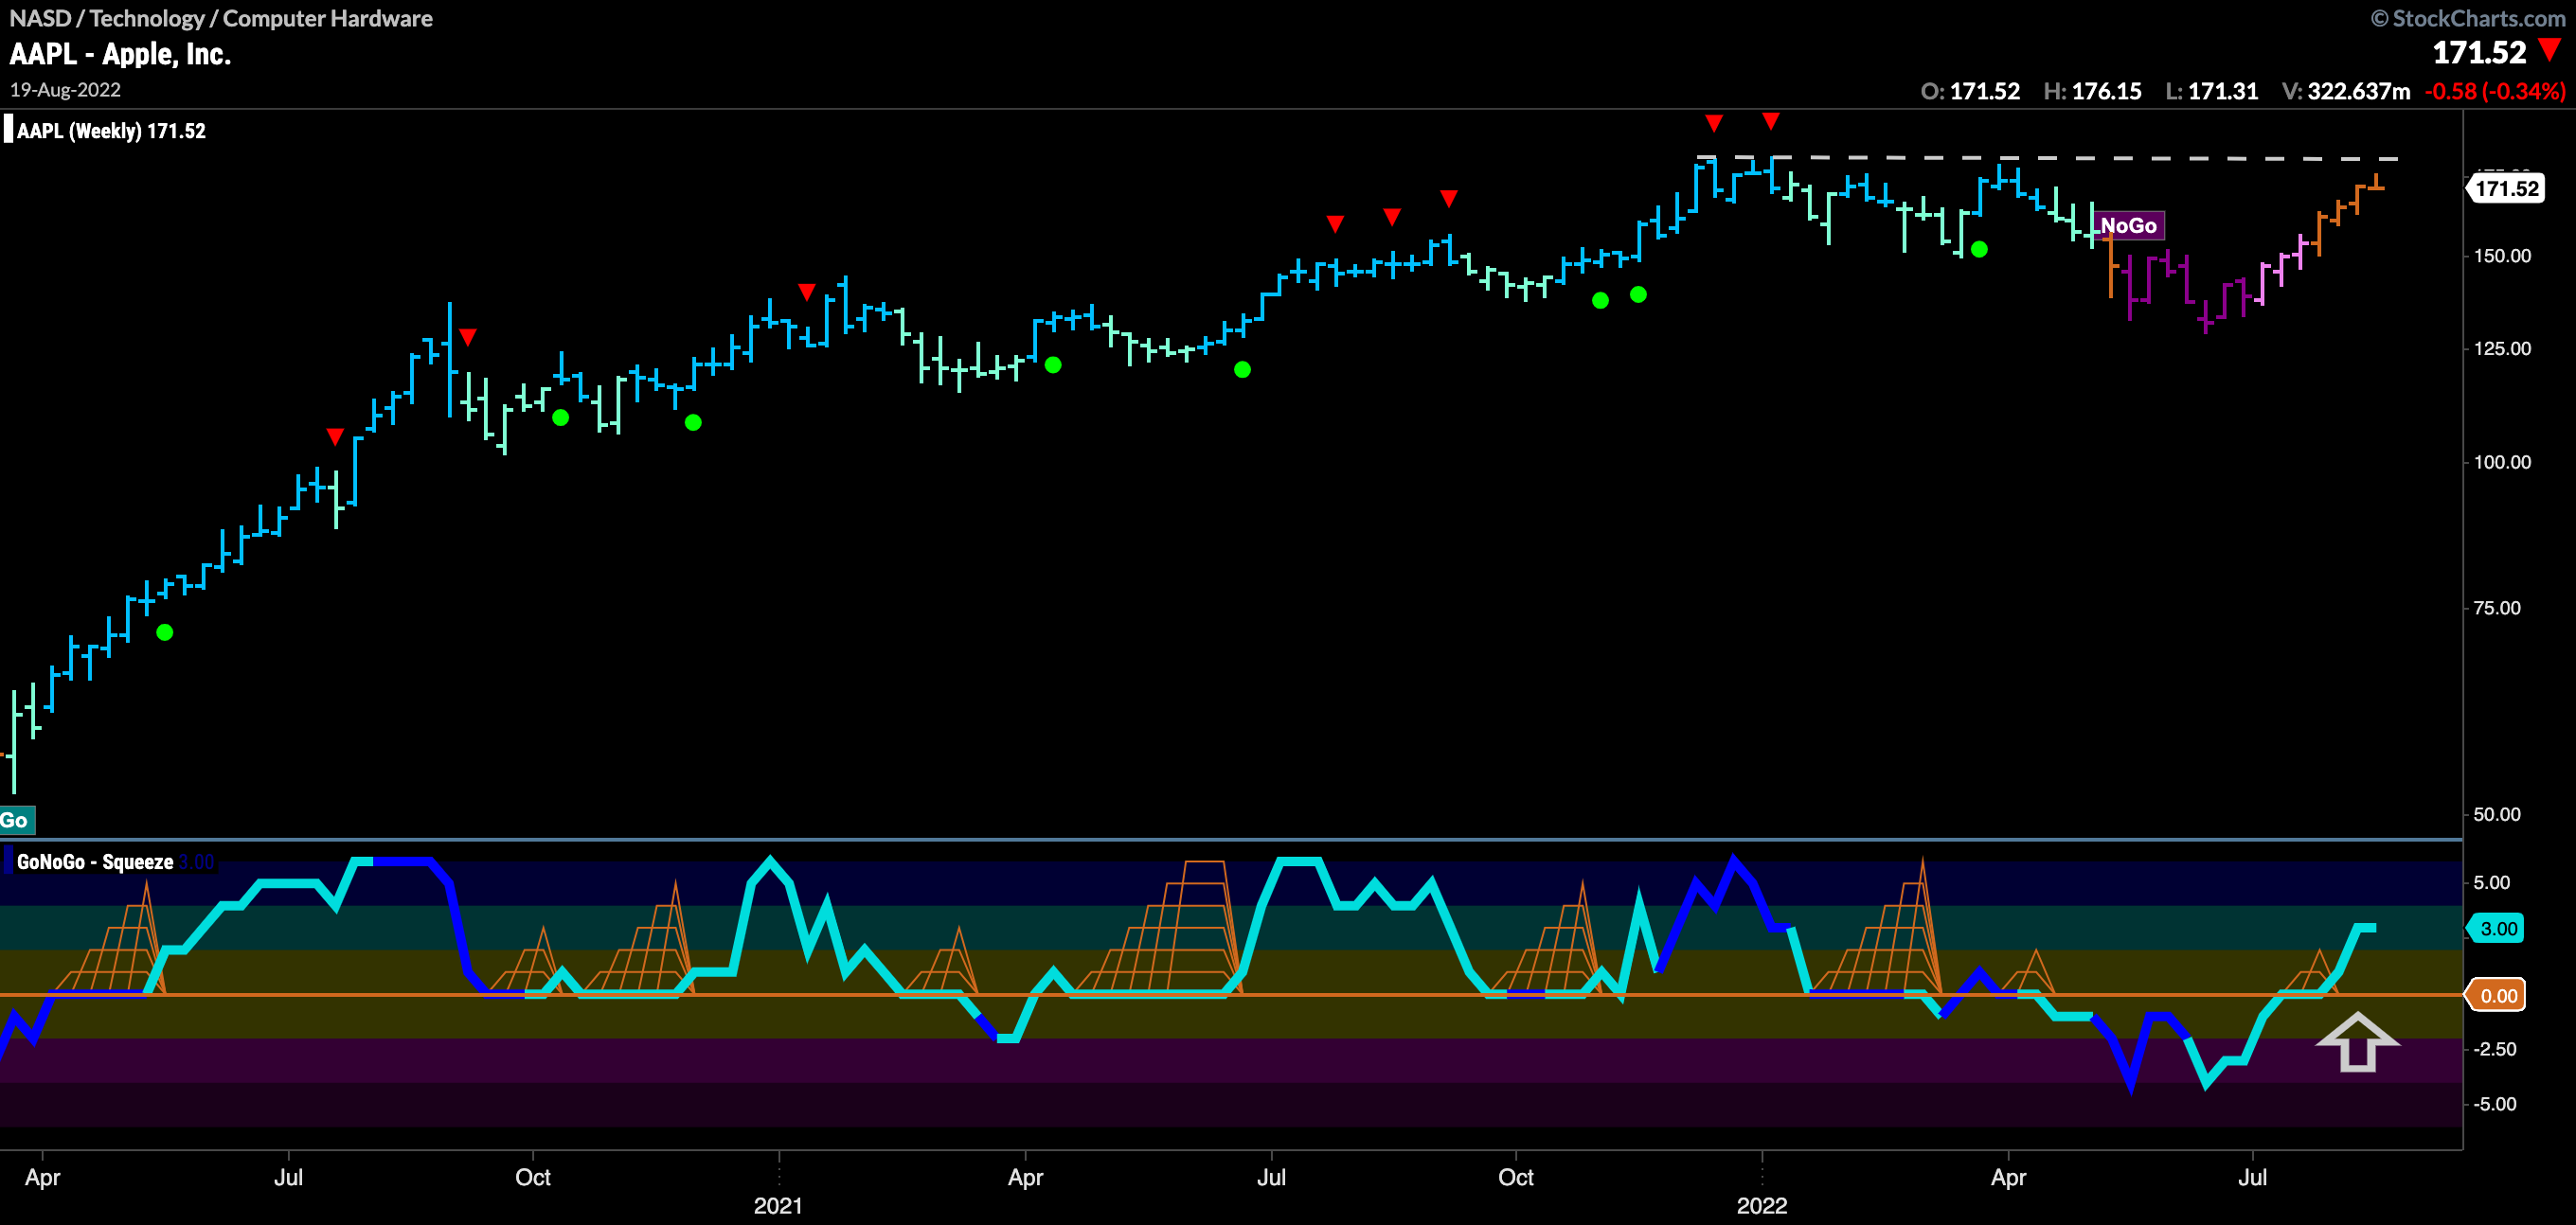This screenshot has width=2576, height=1225.
Task: Click the red triangle marker near September 2020
Action: 467,337
